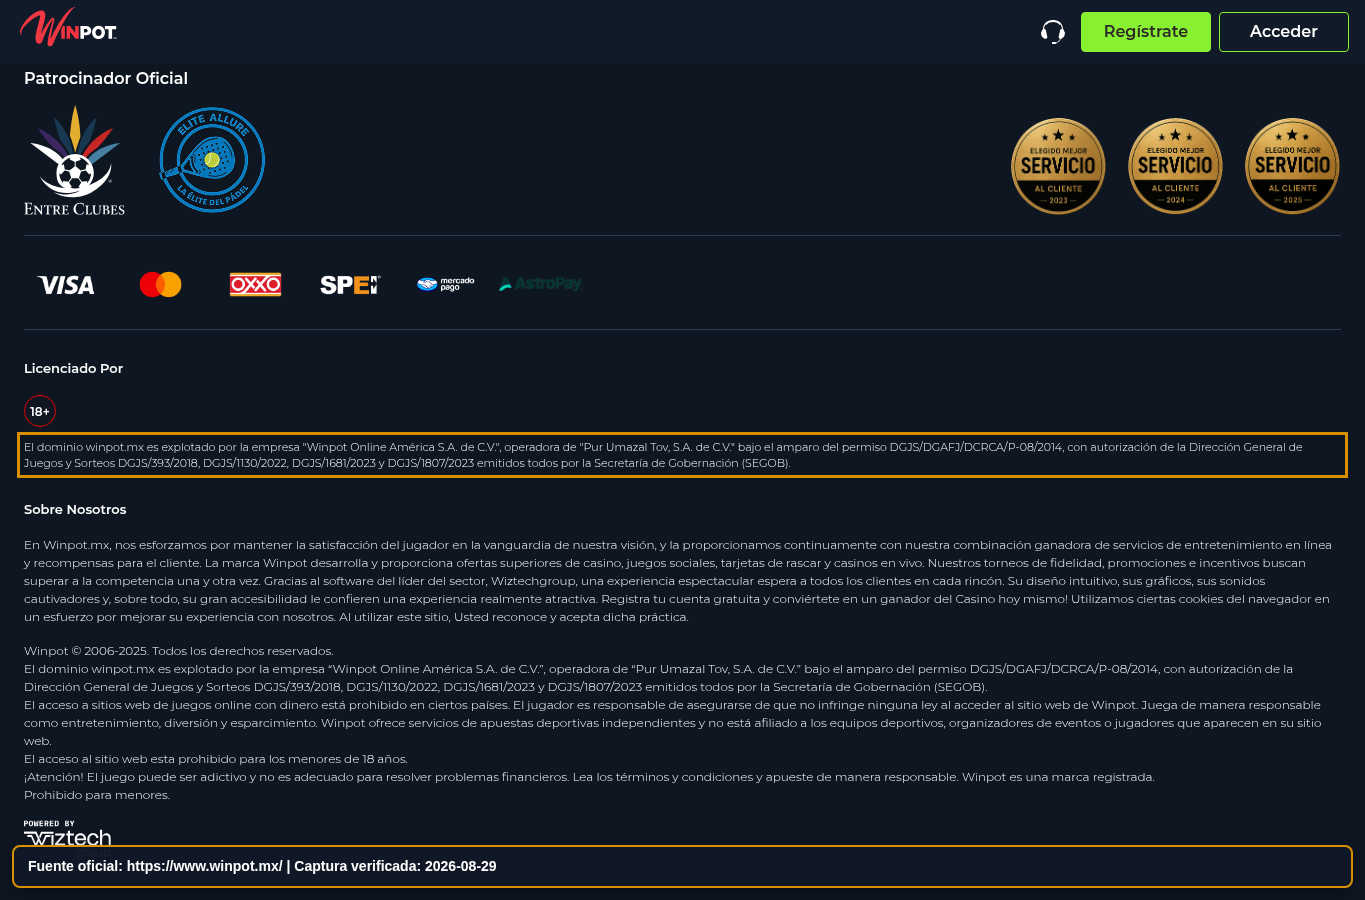Click the 2025 Servicio al Cliente badge
1365x900 pixels.
click(x=1292, y=166)
